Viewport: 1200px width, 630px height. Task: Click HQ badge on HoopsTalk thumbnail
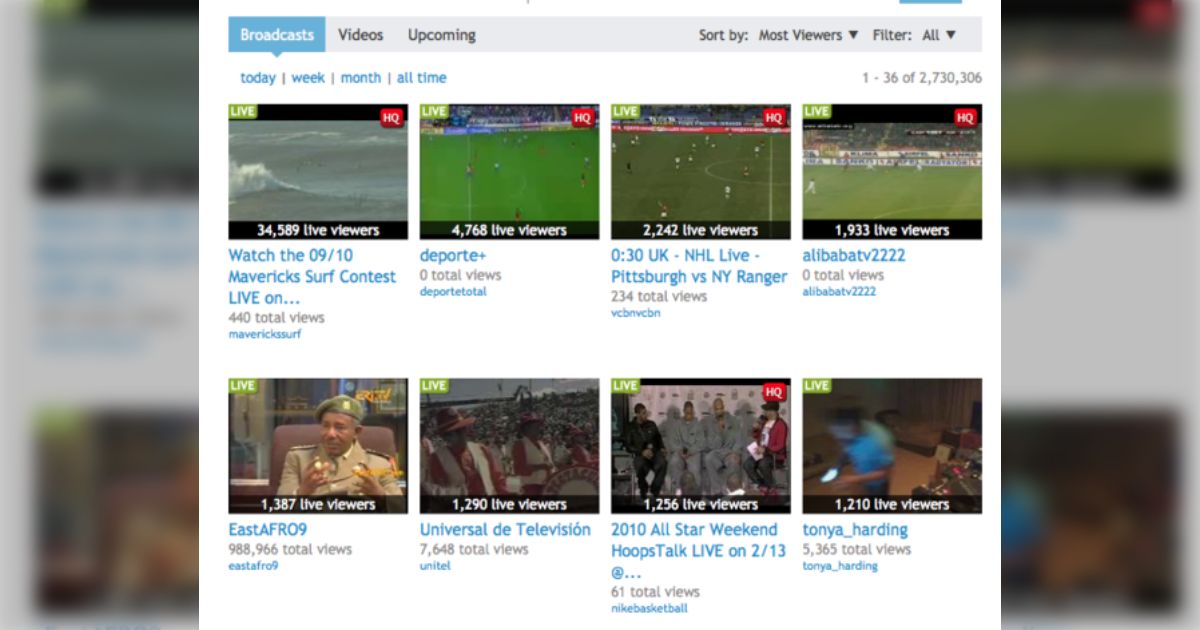pos(774,392)
